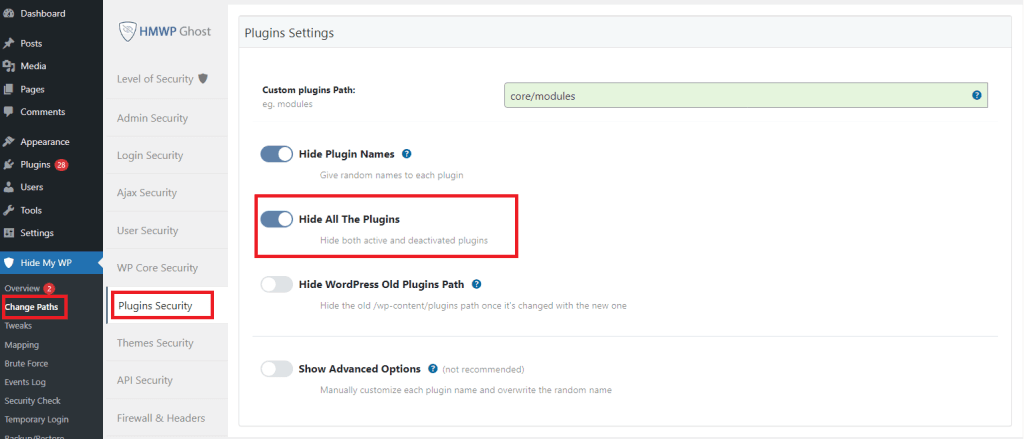The image size is (1024, 439).
Task: Go to Firewall & Headers tab
Action: (166, 418)
